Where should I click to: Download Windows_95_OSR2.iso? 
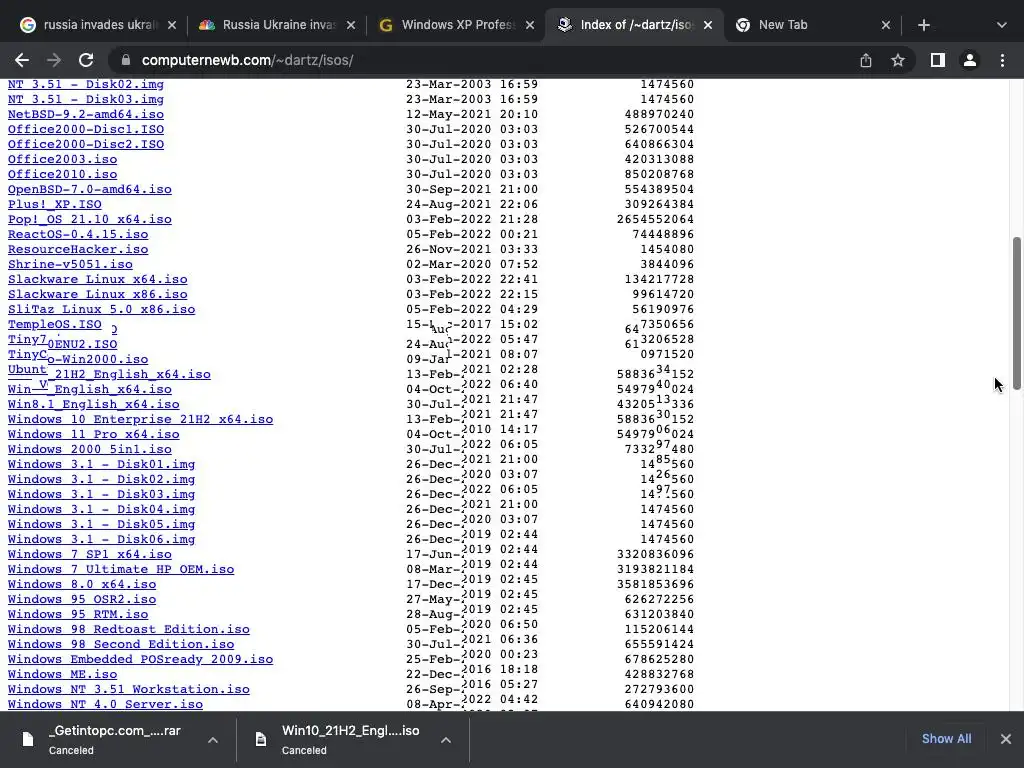[82, 600]
